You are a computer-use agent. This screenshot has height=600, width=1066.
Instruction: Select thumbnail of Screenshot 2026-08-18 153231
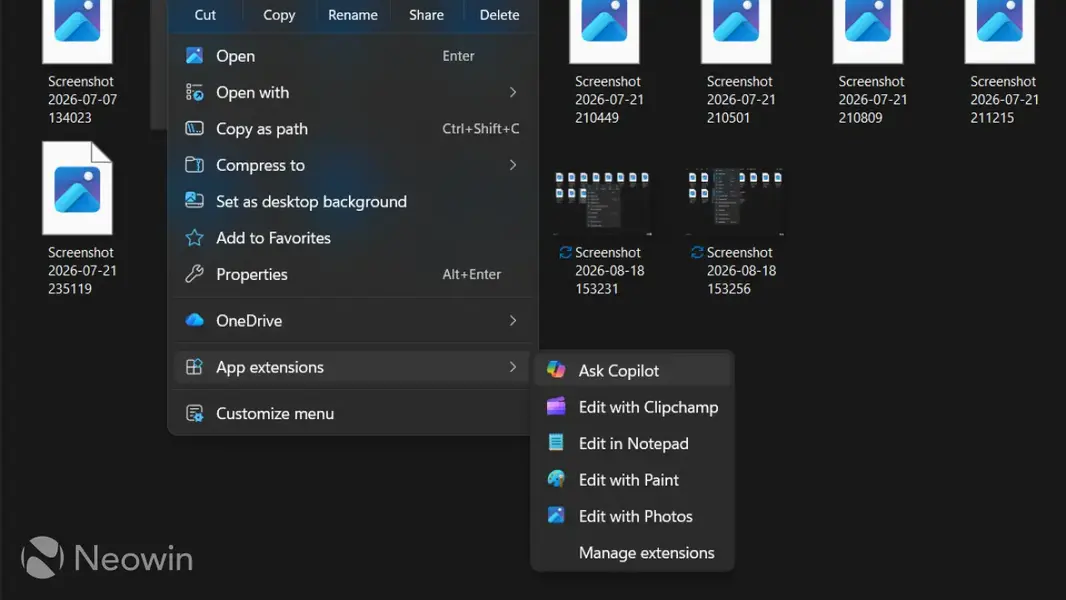[602, 202]
